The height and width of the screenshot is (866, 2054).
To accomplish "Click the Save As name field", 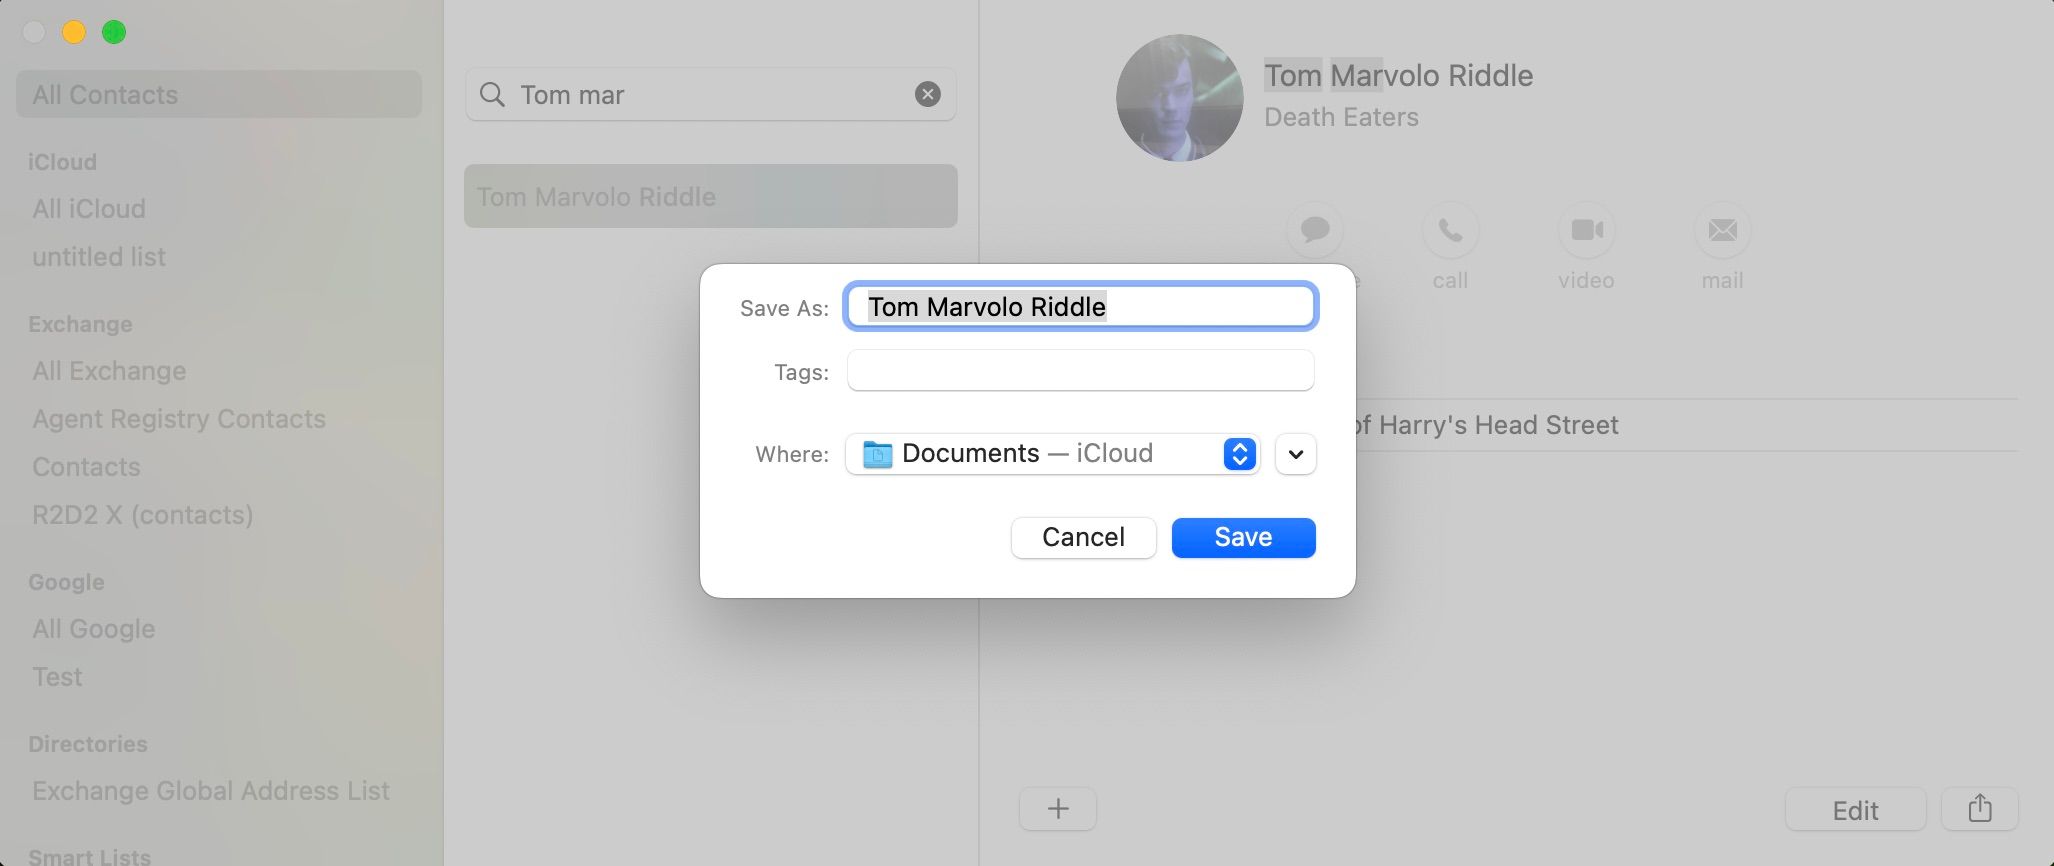I will click(x=1080, y=307).
